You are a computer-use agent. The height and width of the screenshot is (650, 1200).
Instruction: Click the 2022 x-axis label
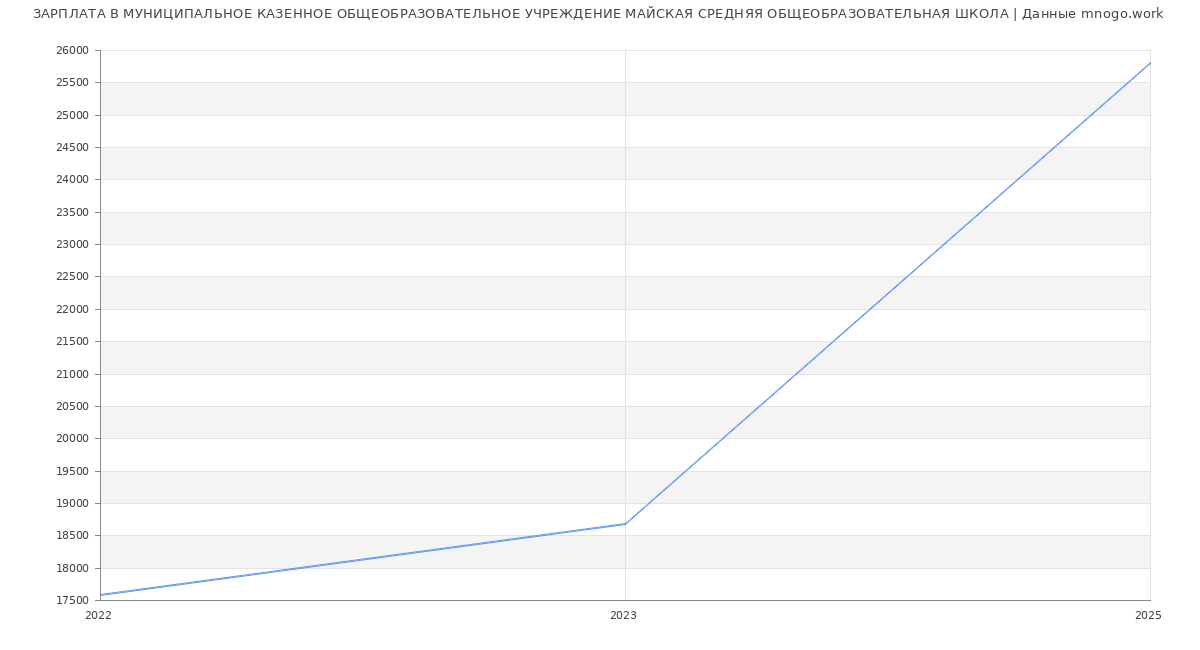(98, 616)
